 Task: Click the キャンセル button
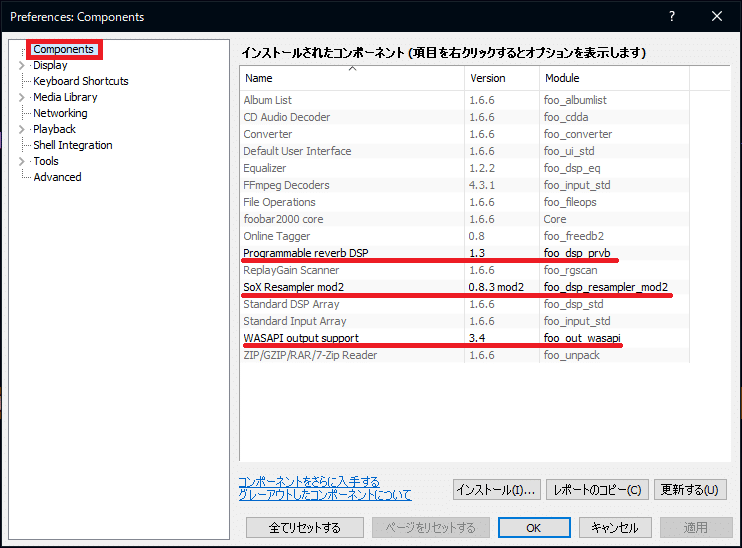click(615, 528)
